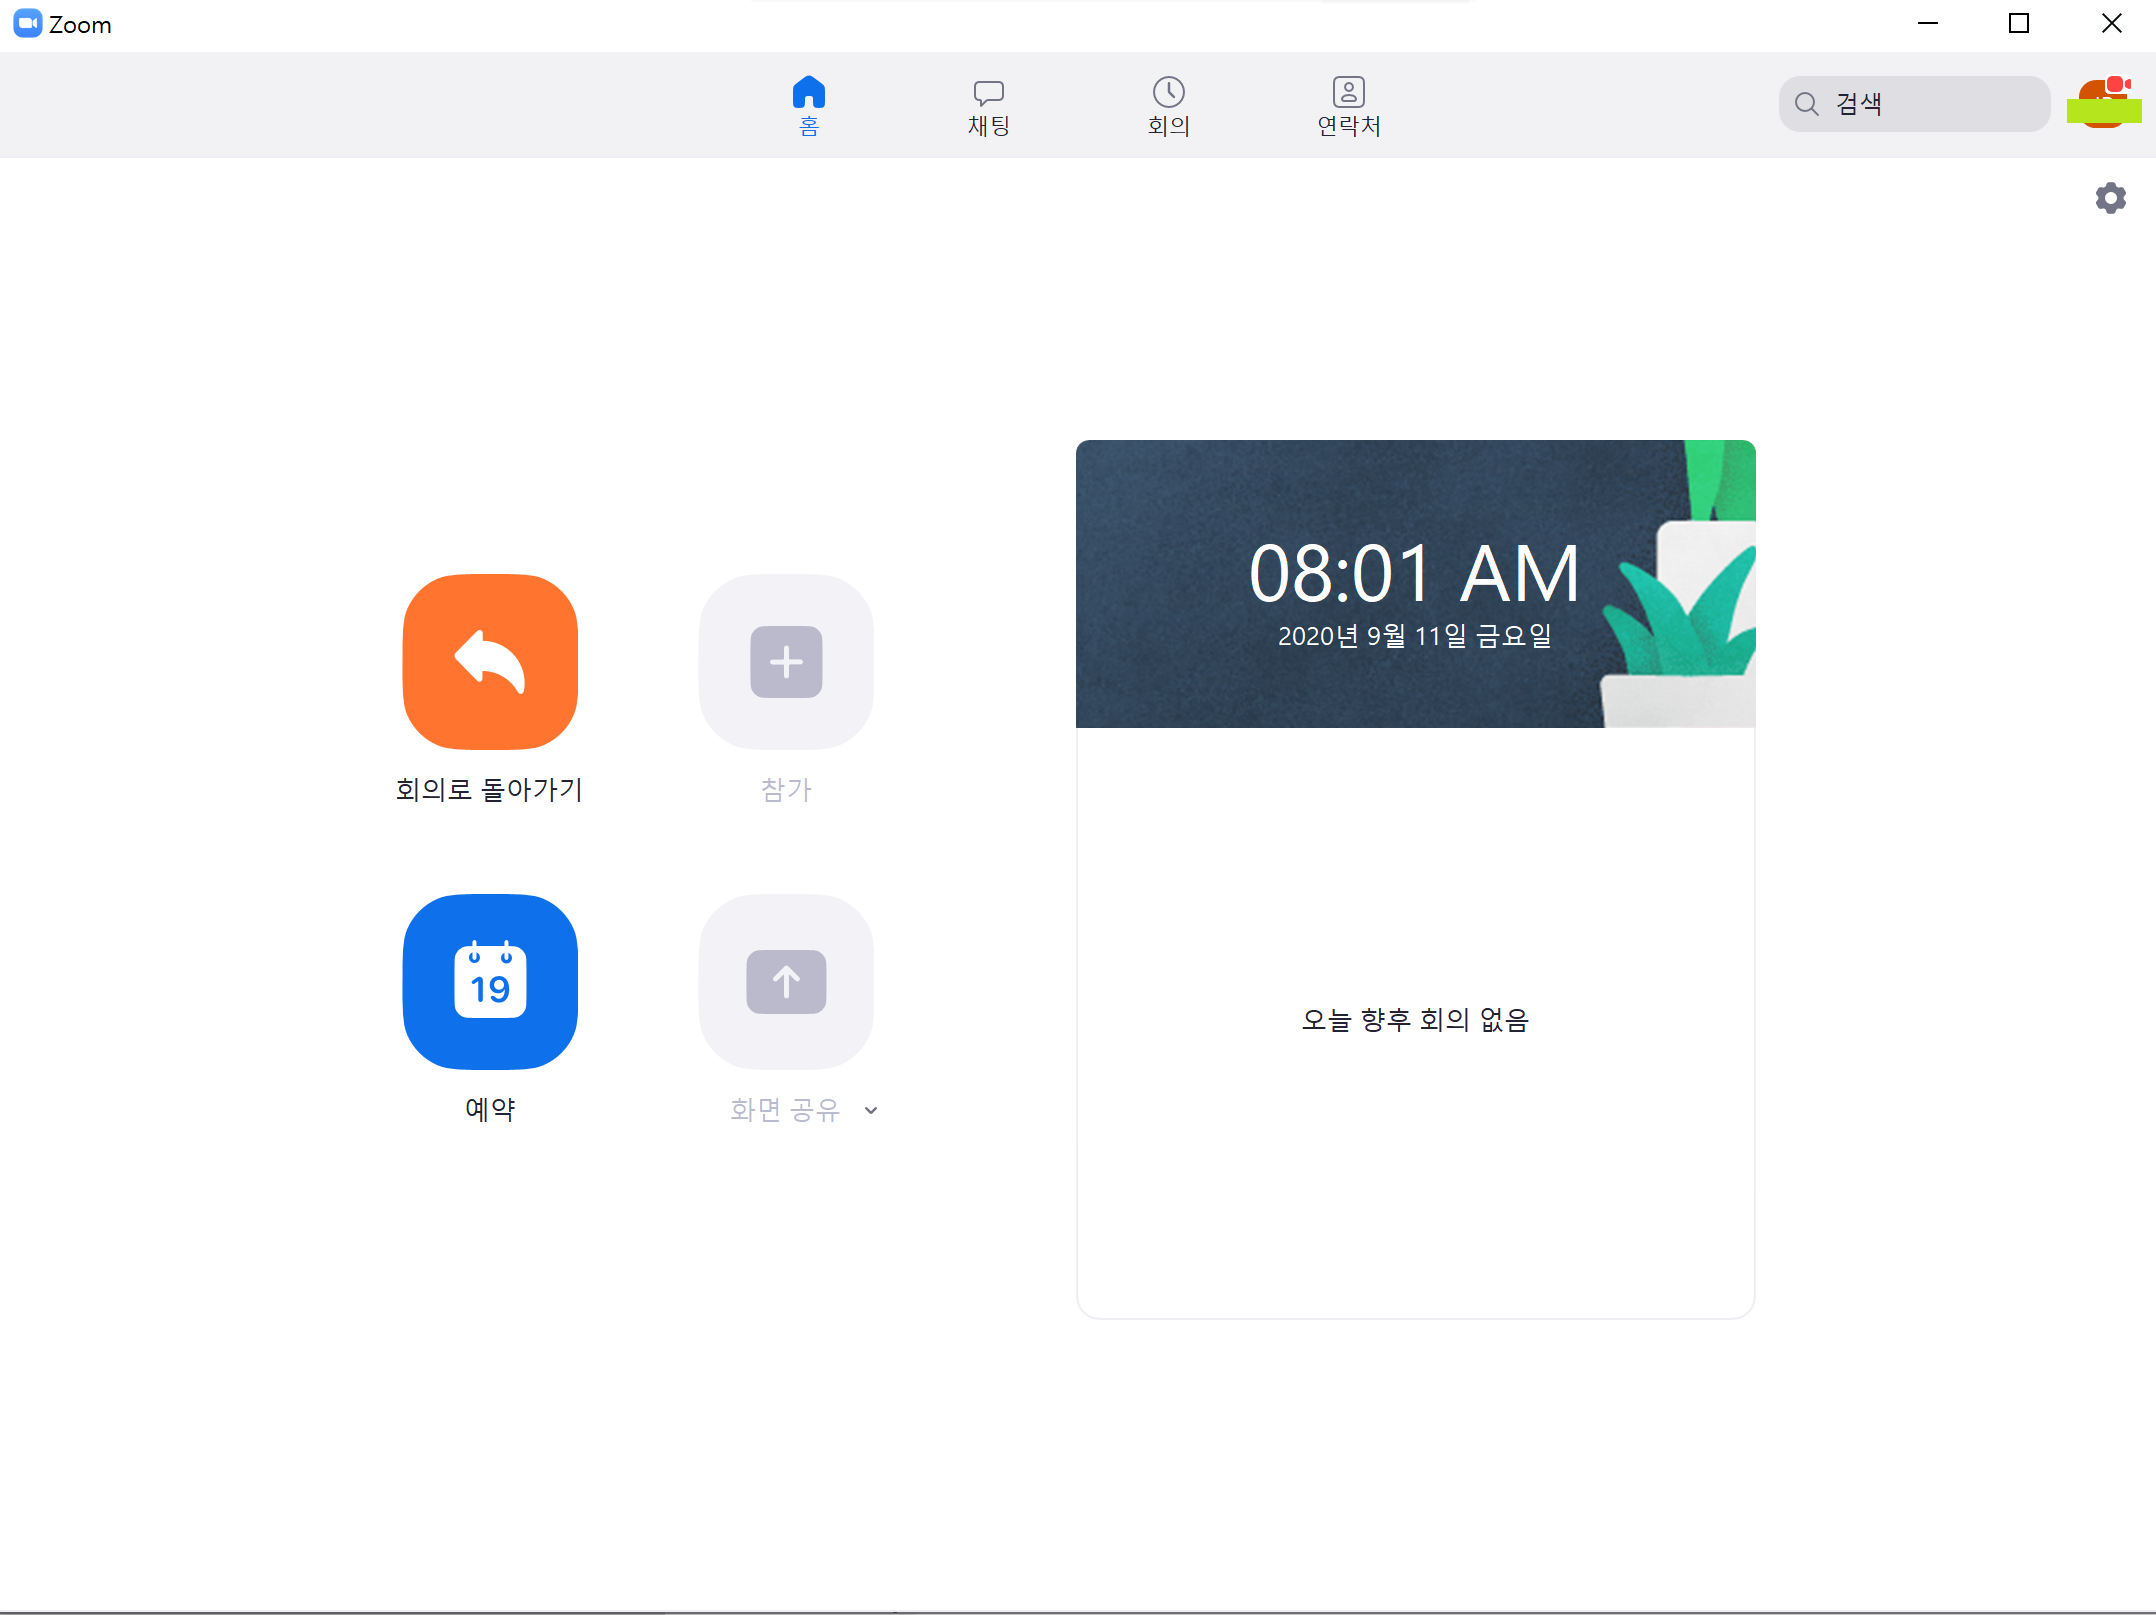Click the Zoom logo in title bar
Screen dimensions: 2156x1615
click(x=27, y=24)
